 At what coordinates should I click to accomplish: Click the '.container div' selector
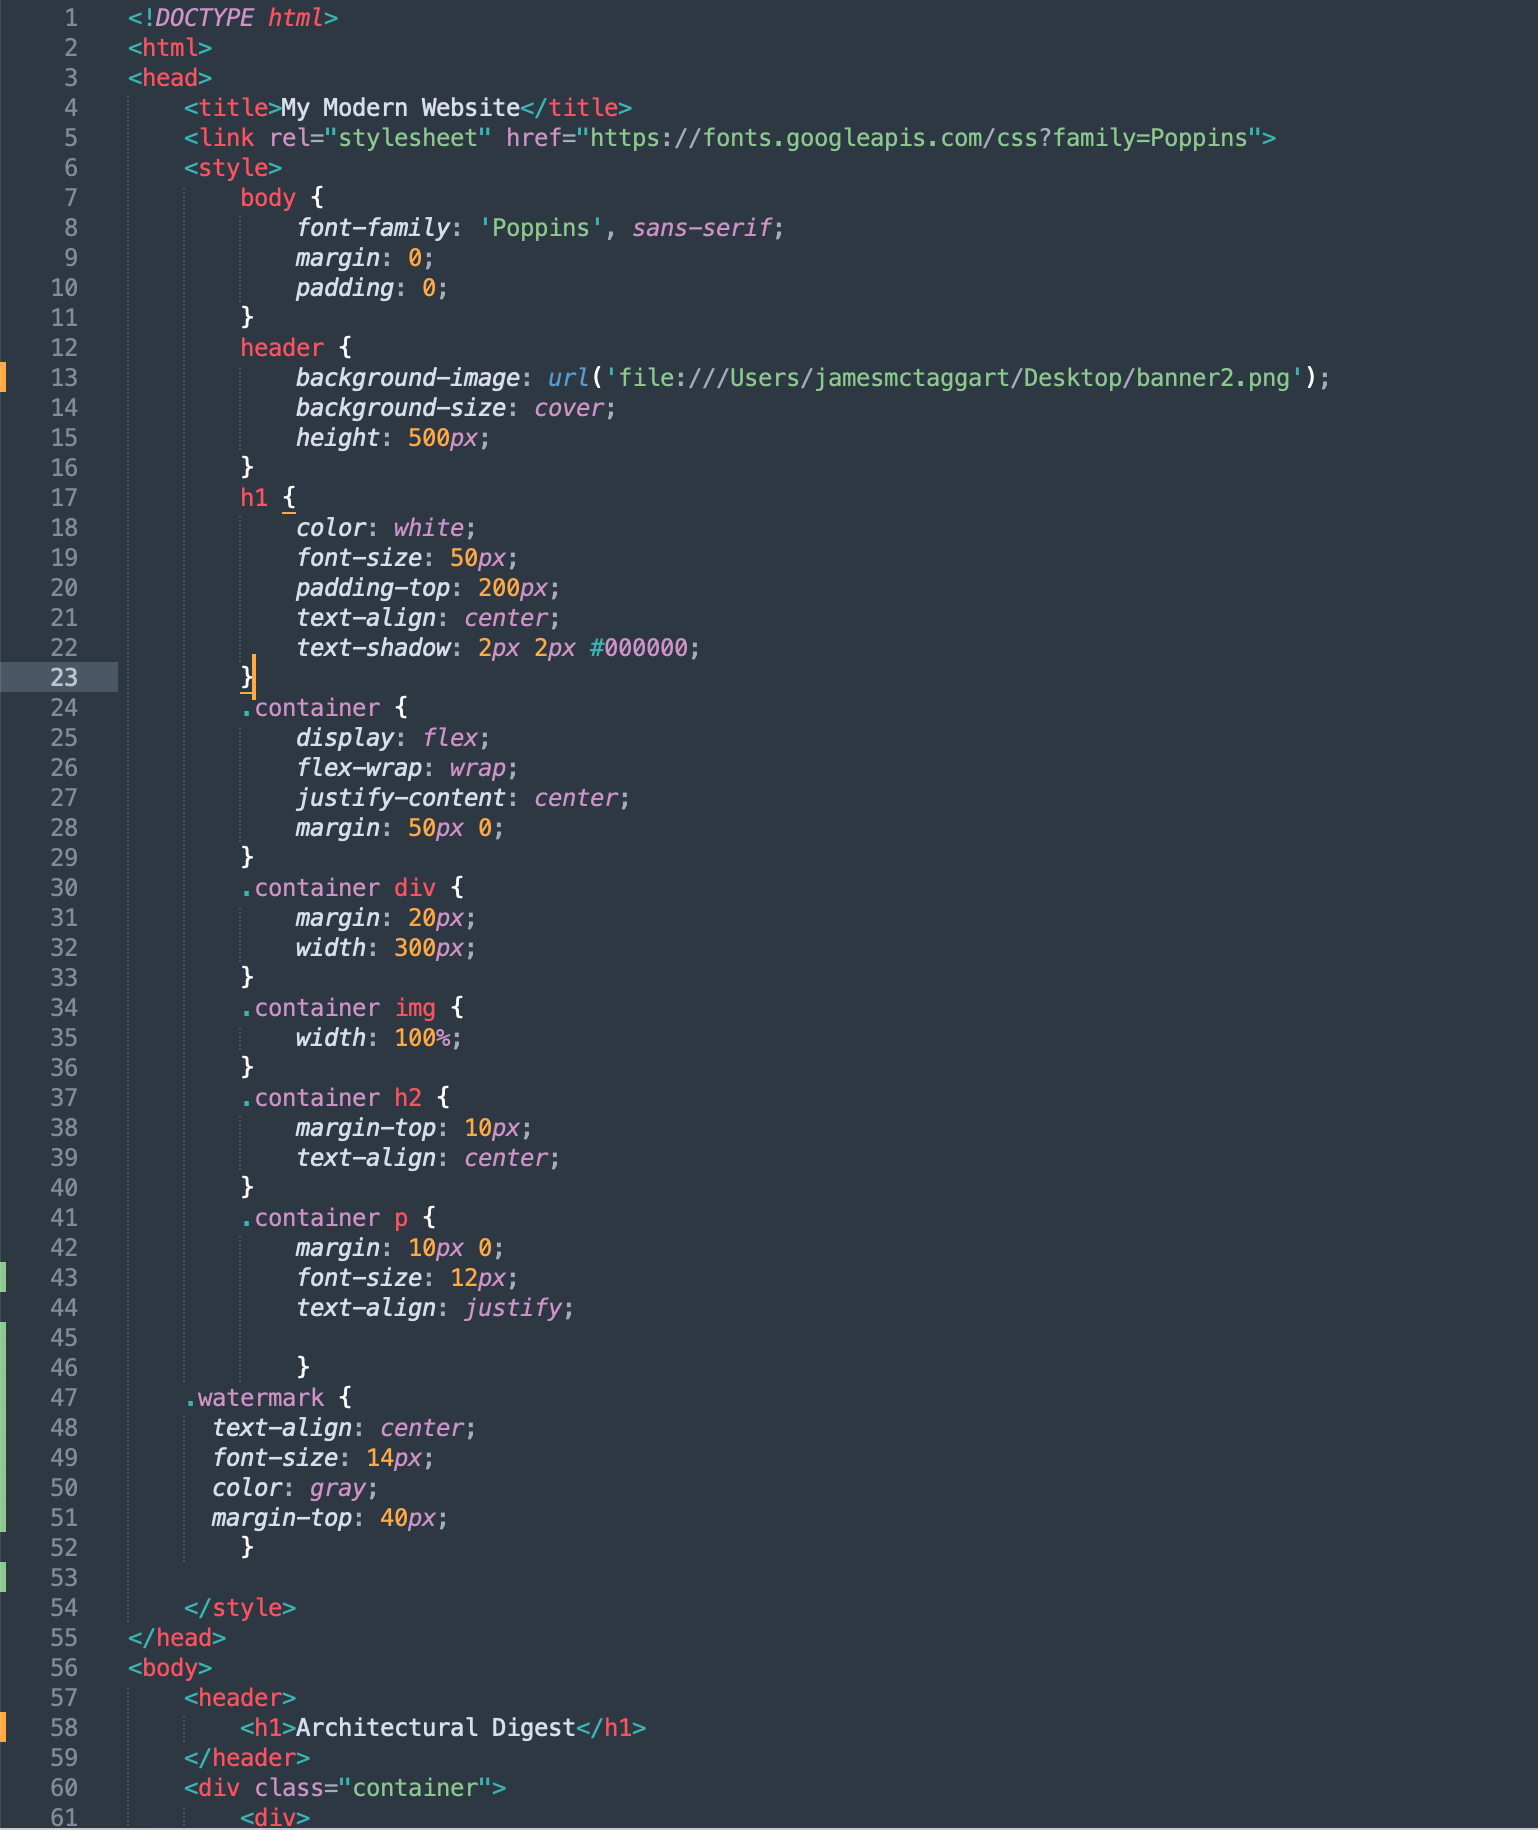[338, 887]
